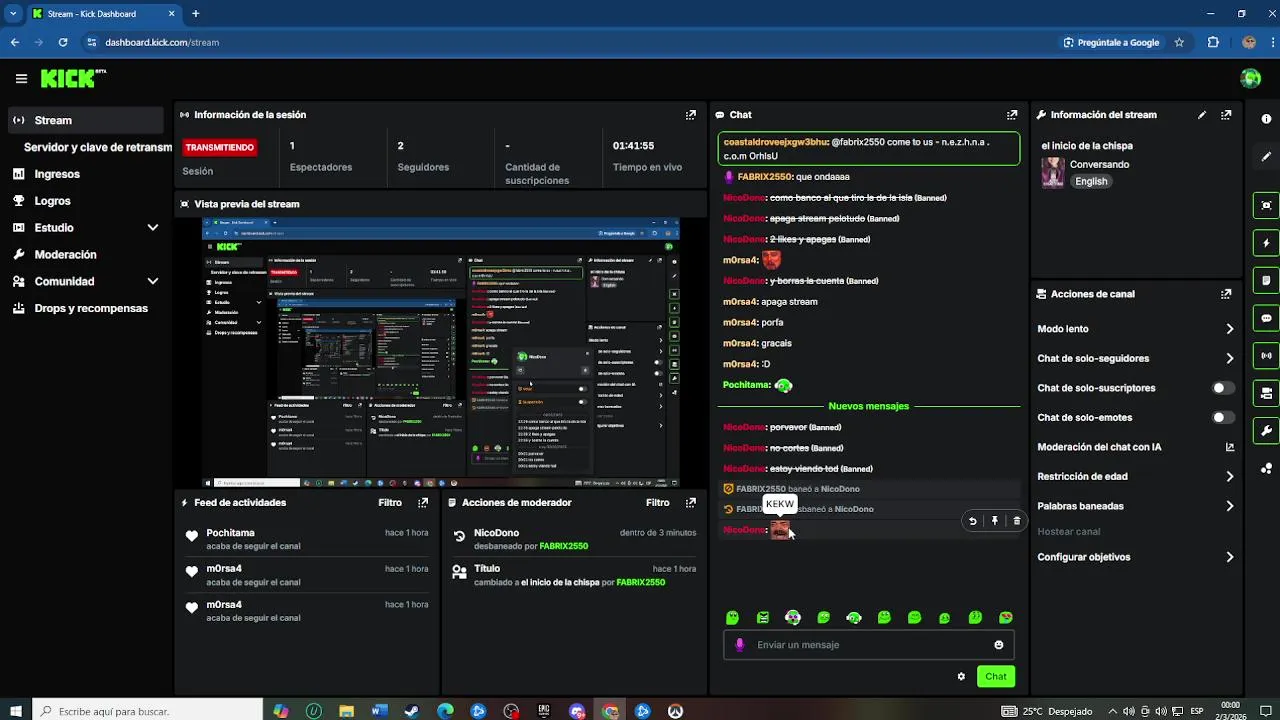The image size is (1280, 720).
Task: Pop out the Información del stream panel
Action: tap(1226, 115)
